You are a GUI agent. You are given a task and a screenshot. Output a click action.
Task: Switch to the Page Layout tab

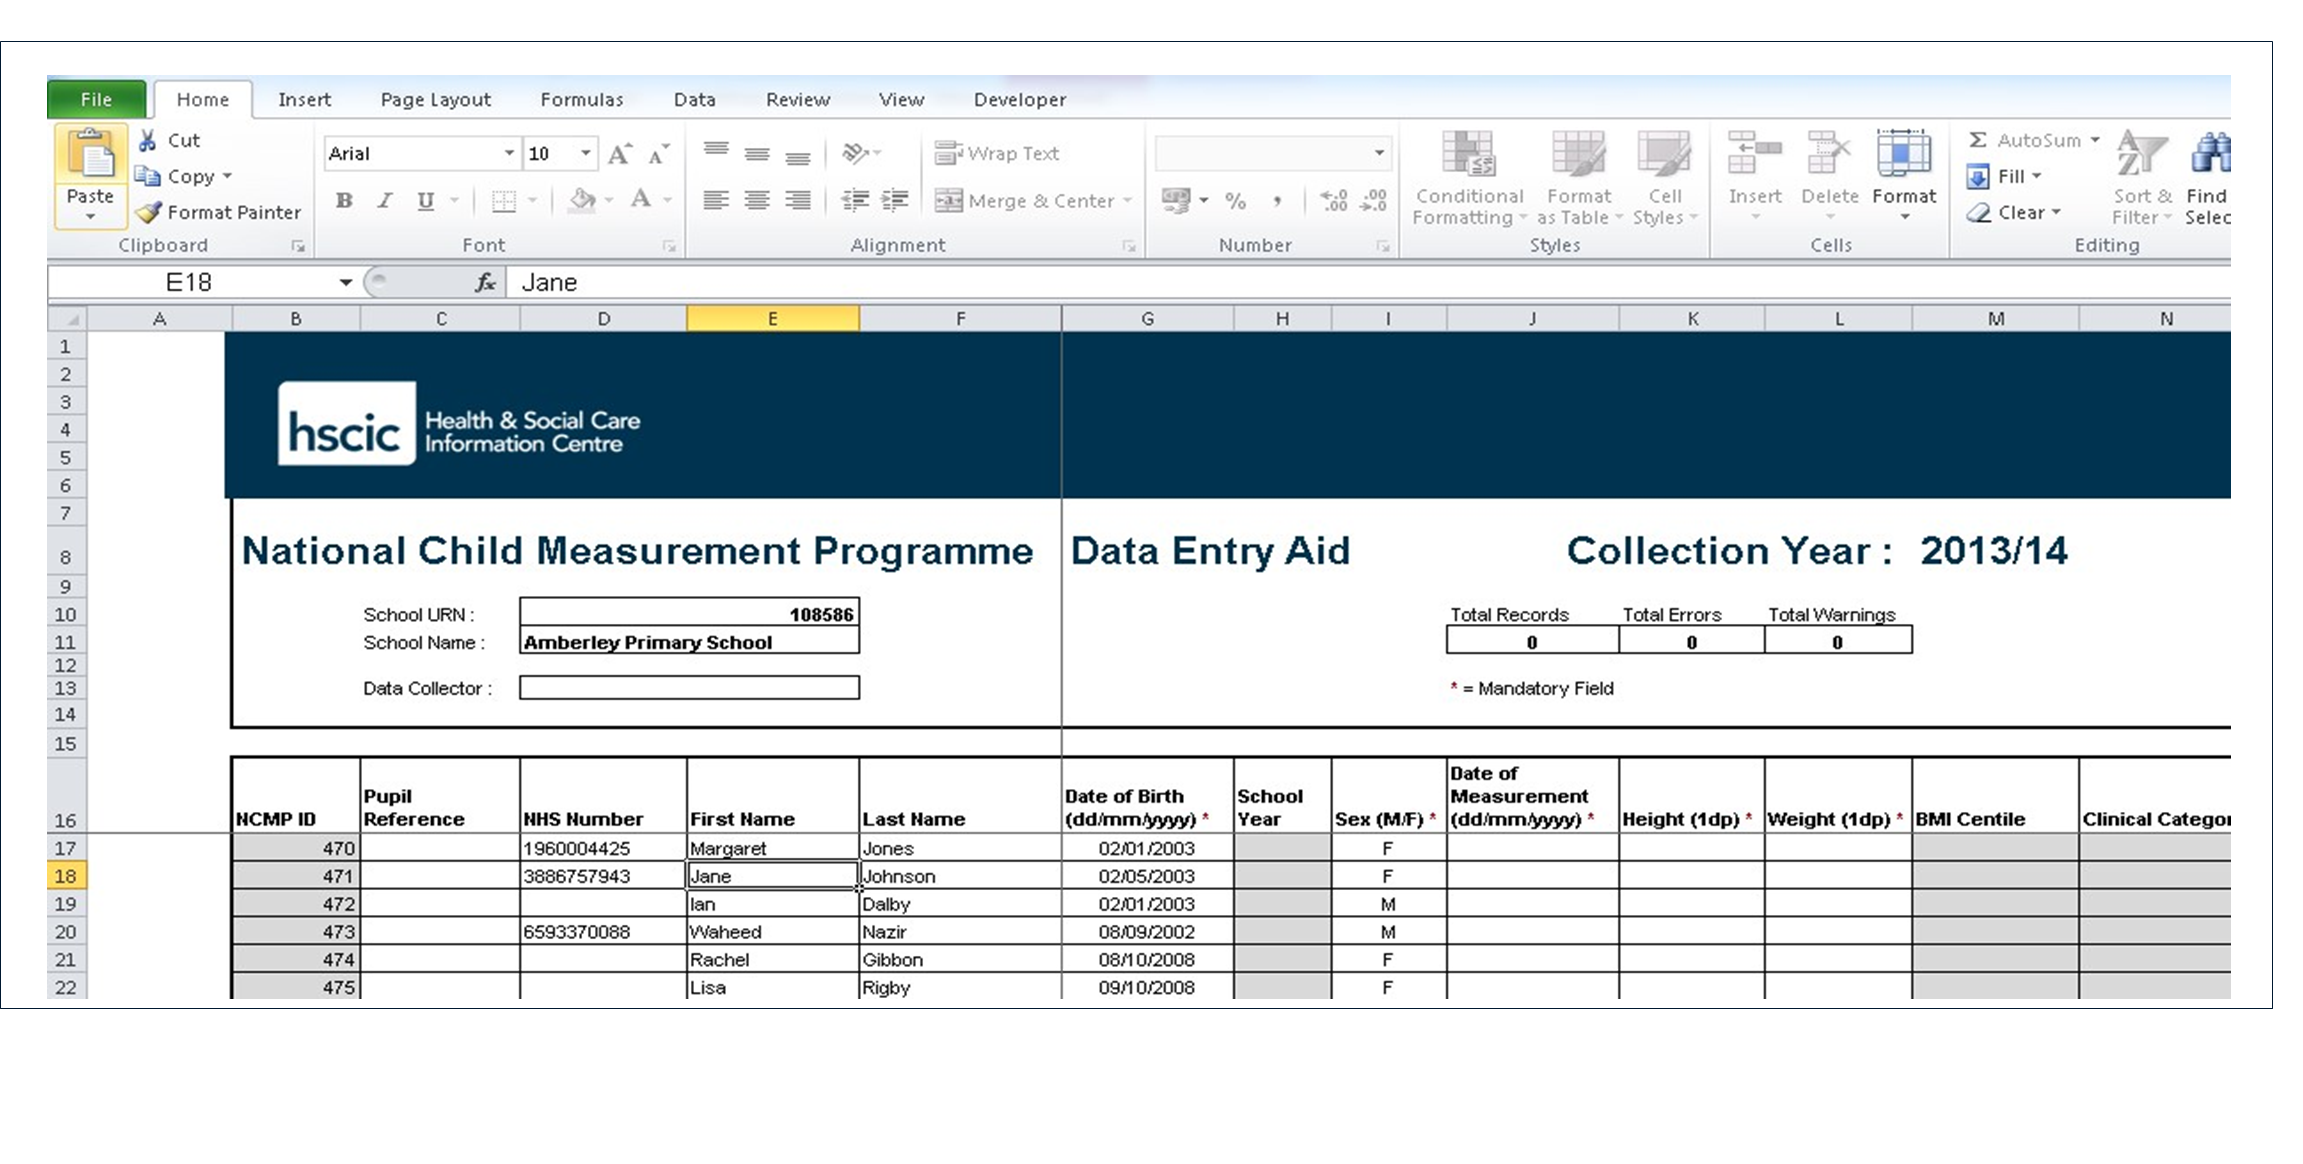tap(435, 99)
